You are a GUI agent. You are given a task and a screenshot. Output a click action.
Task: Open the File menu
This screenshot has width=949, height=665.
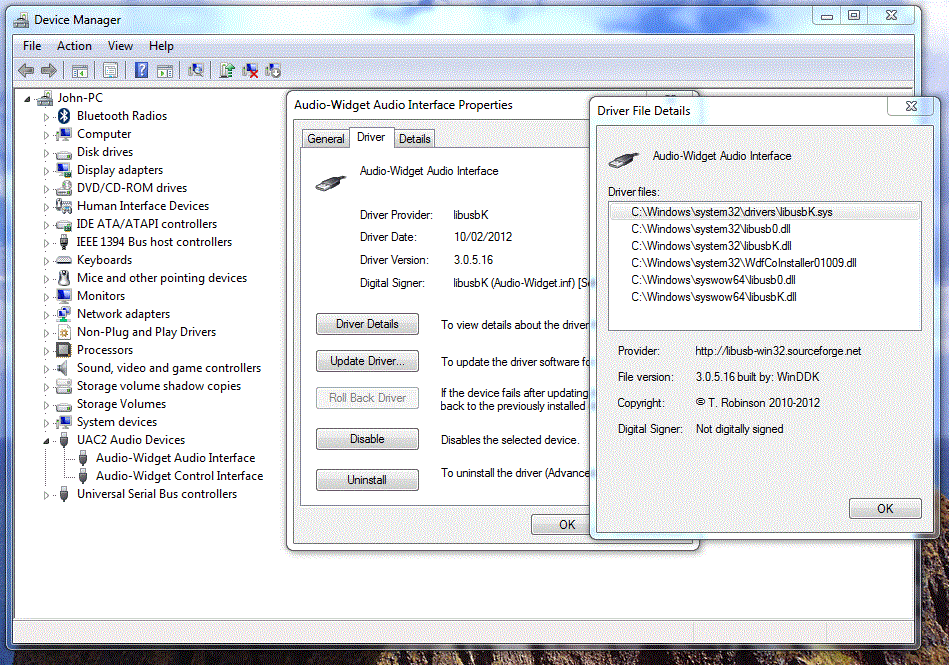coord(32,46)
